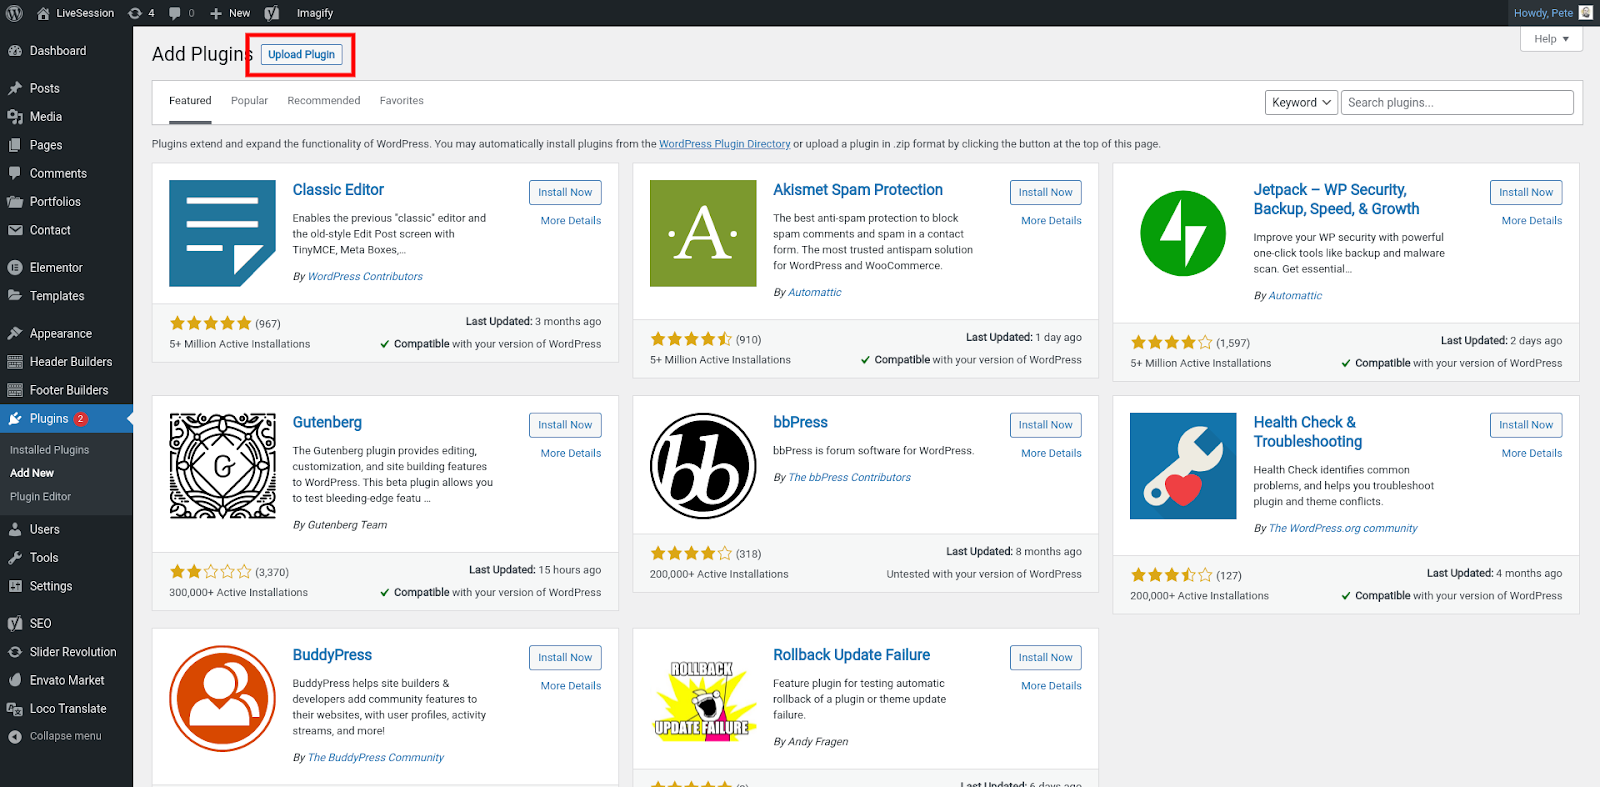Click the Upload Plugin button
Viewport: 1600px width, 787px height.
[x=301, y=55]
